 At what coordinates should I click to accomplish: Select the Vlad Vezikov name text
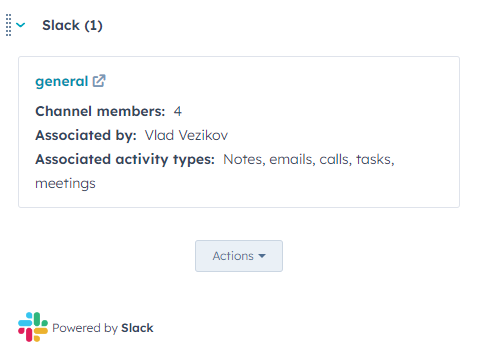coord(186,135)
